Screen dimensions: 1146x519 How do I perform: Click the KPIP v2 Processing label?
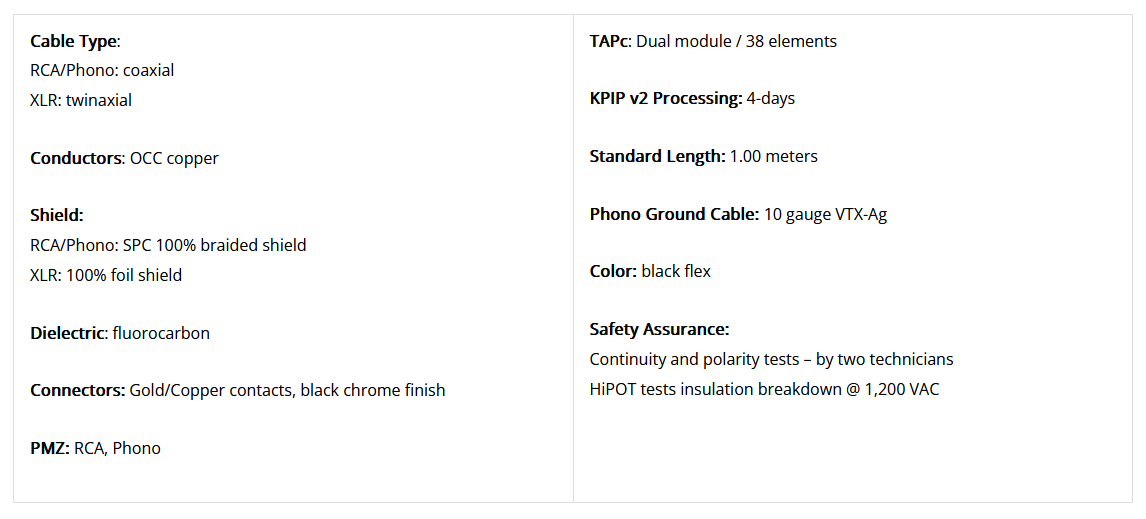(x=667, y=99)
